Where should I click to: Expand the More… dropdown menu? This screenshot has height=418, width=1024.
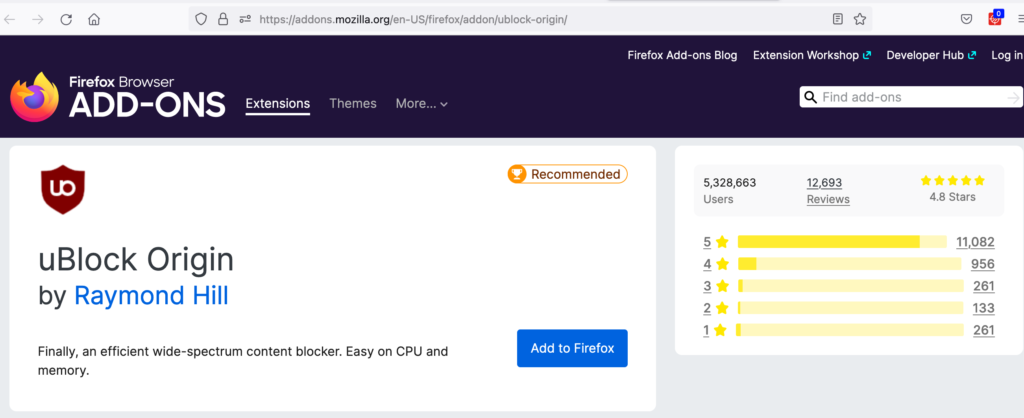[421, 103]
